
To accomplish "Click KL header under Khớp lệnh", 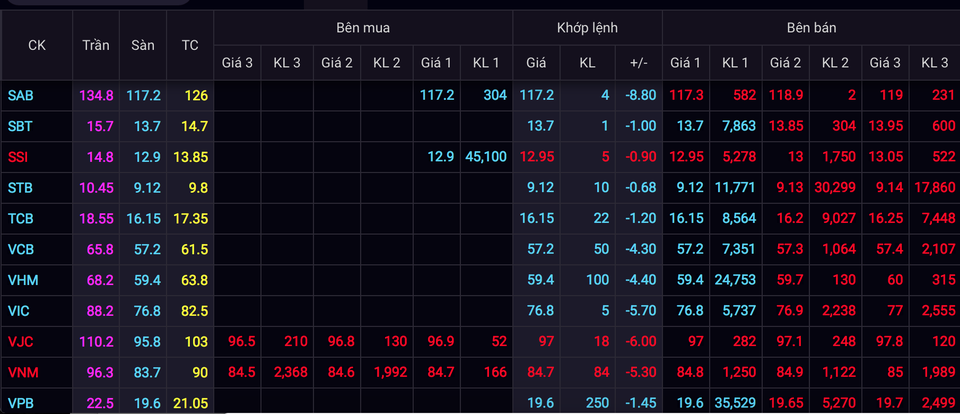I will click(x=587, y=62).
